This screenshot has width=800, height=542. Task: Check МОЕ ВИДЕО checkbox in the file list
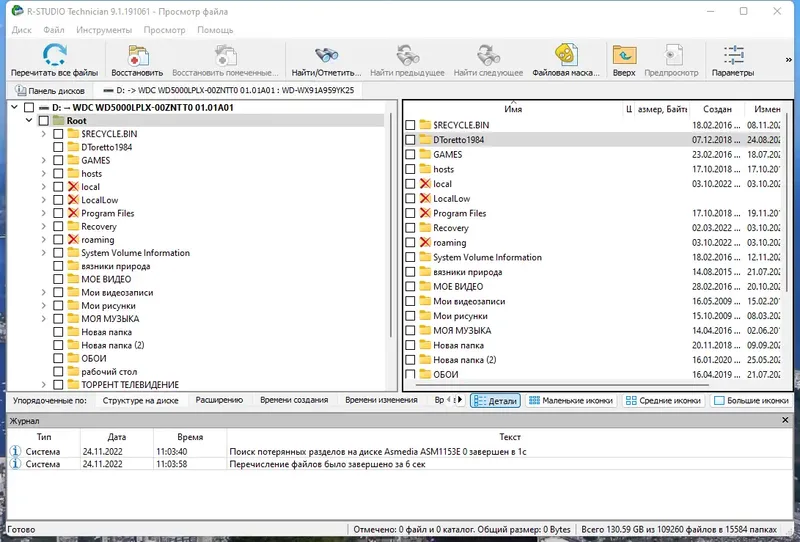coord(410,287)
